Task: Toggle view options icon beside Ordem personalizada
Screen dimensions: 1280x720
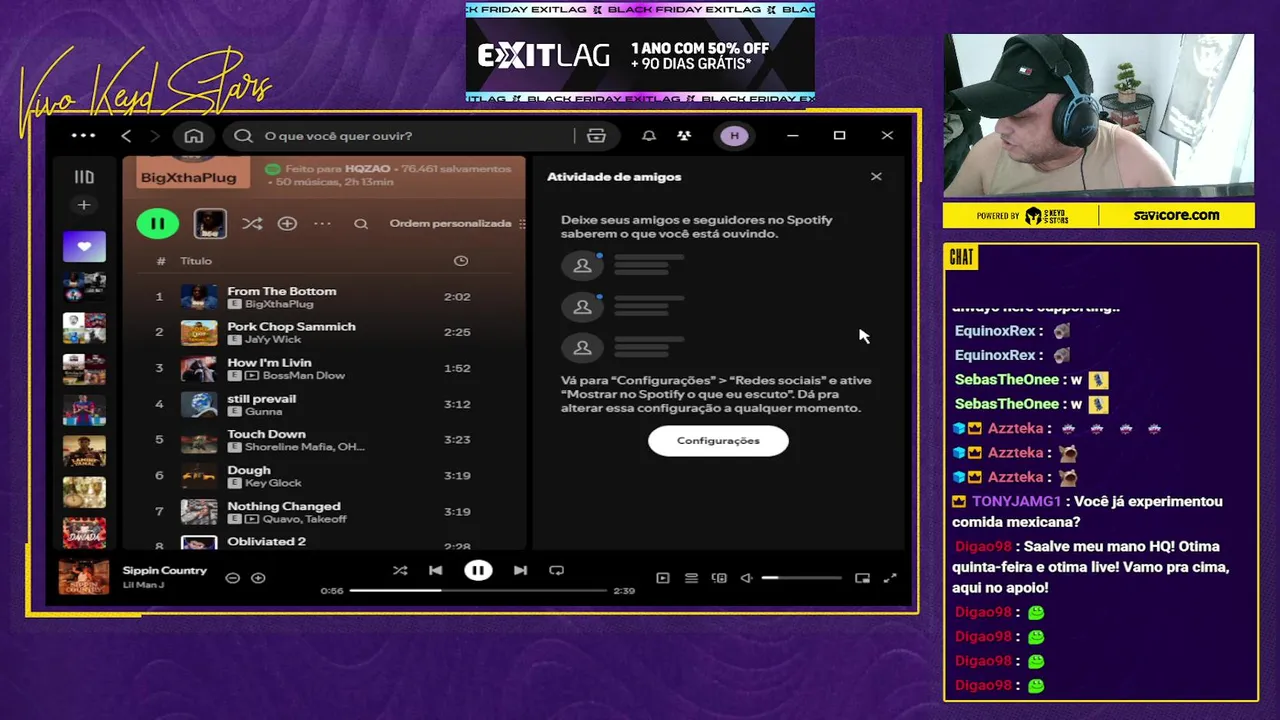Action: [x=521, y=224]
